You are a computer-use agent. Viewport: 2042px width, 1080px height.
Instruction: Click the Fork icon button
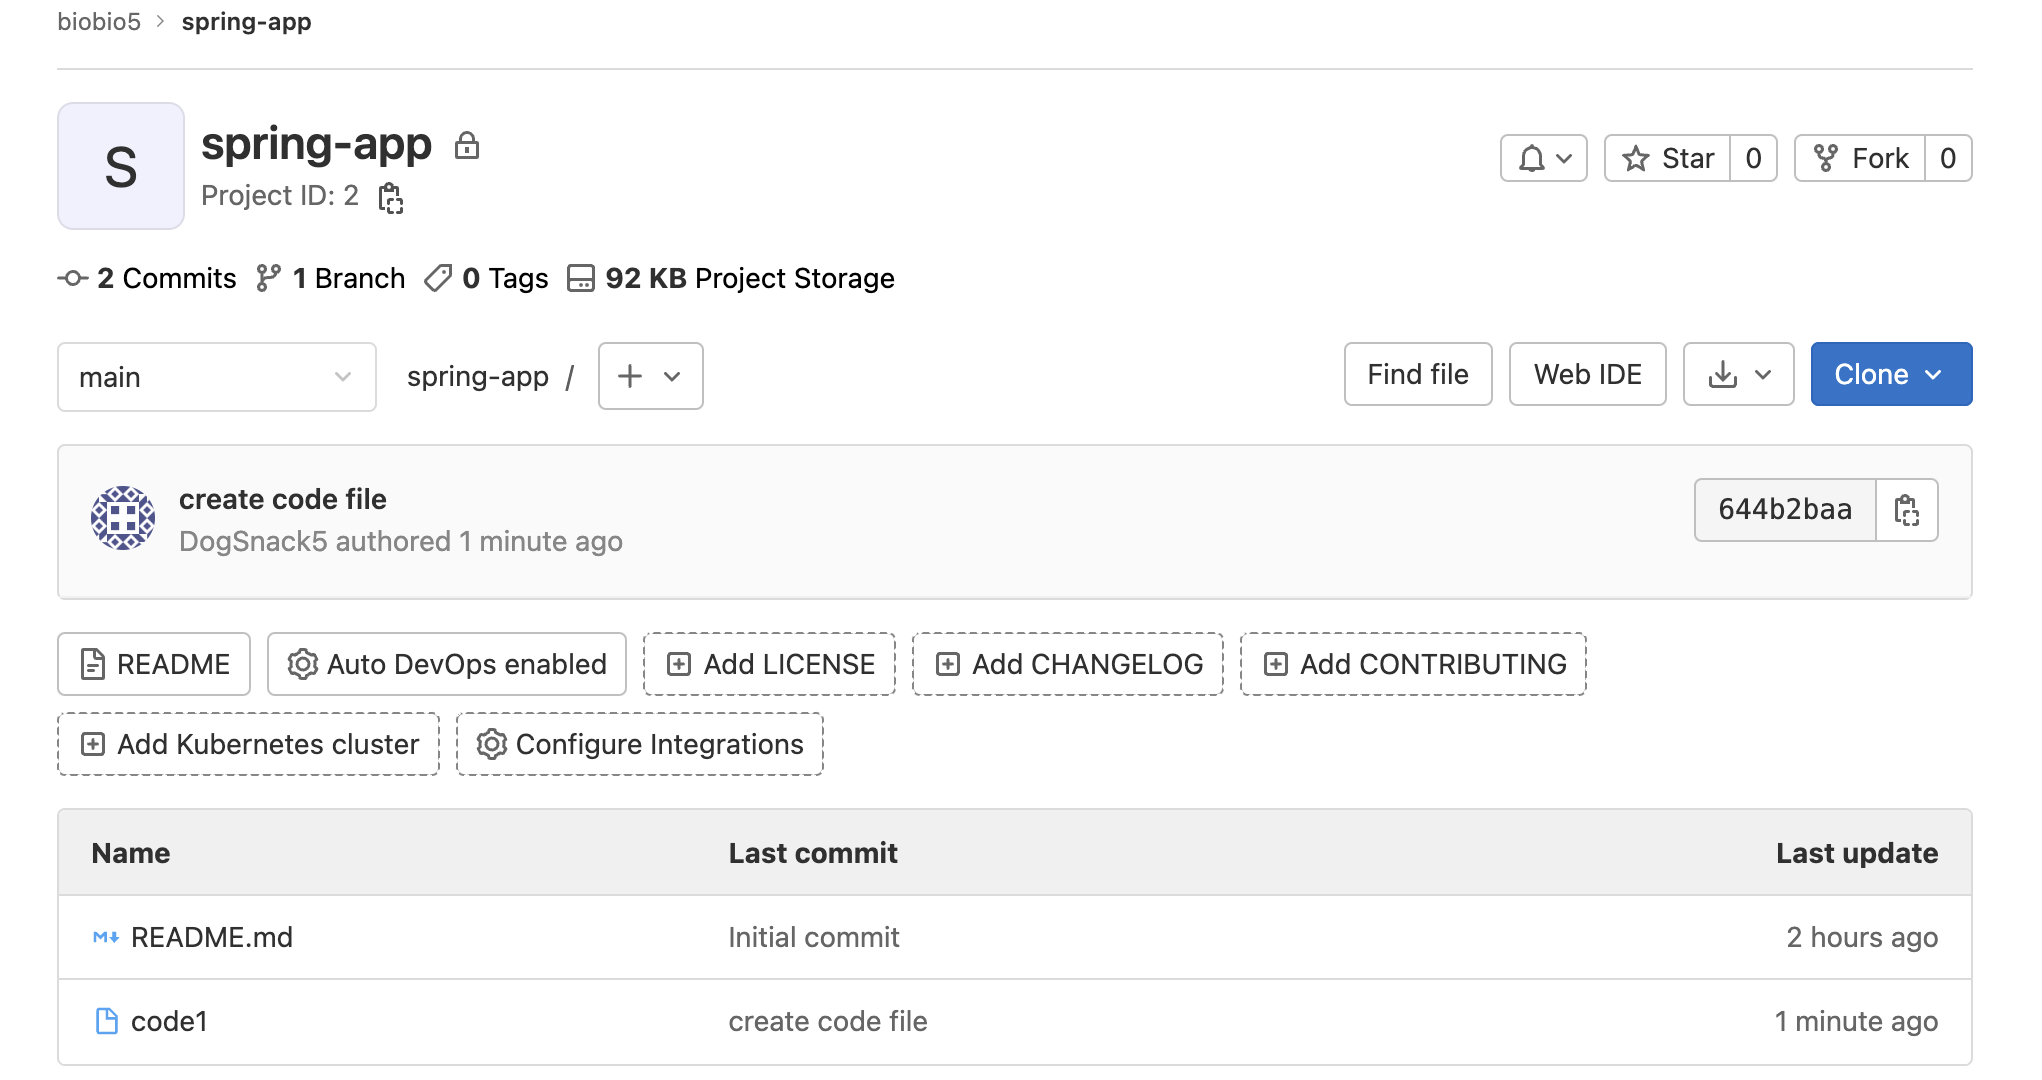coord(1860,158)
